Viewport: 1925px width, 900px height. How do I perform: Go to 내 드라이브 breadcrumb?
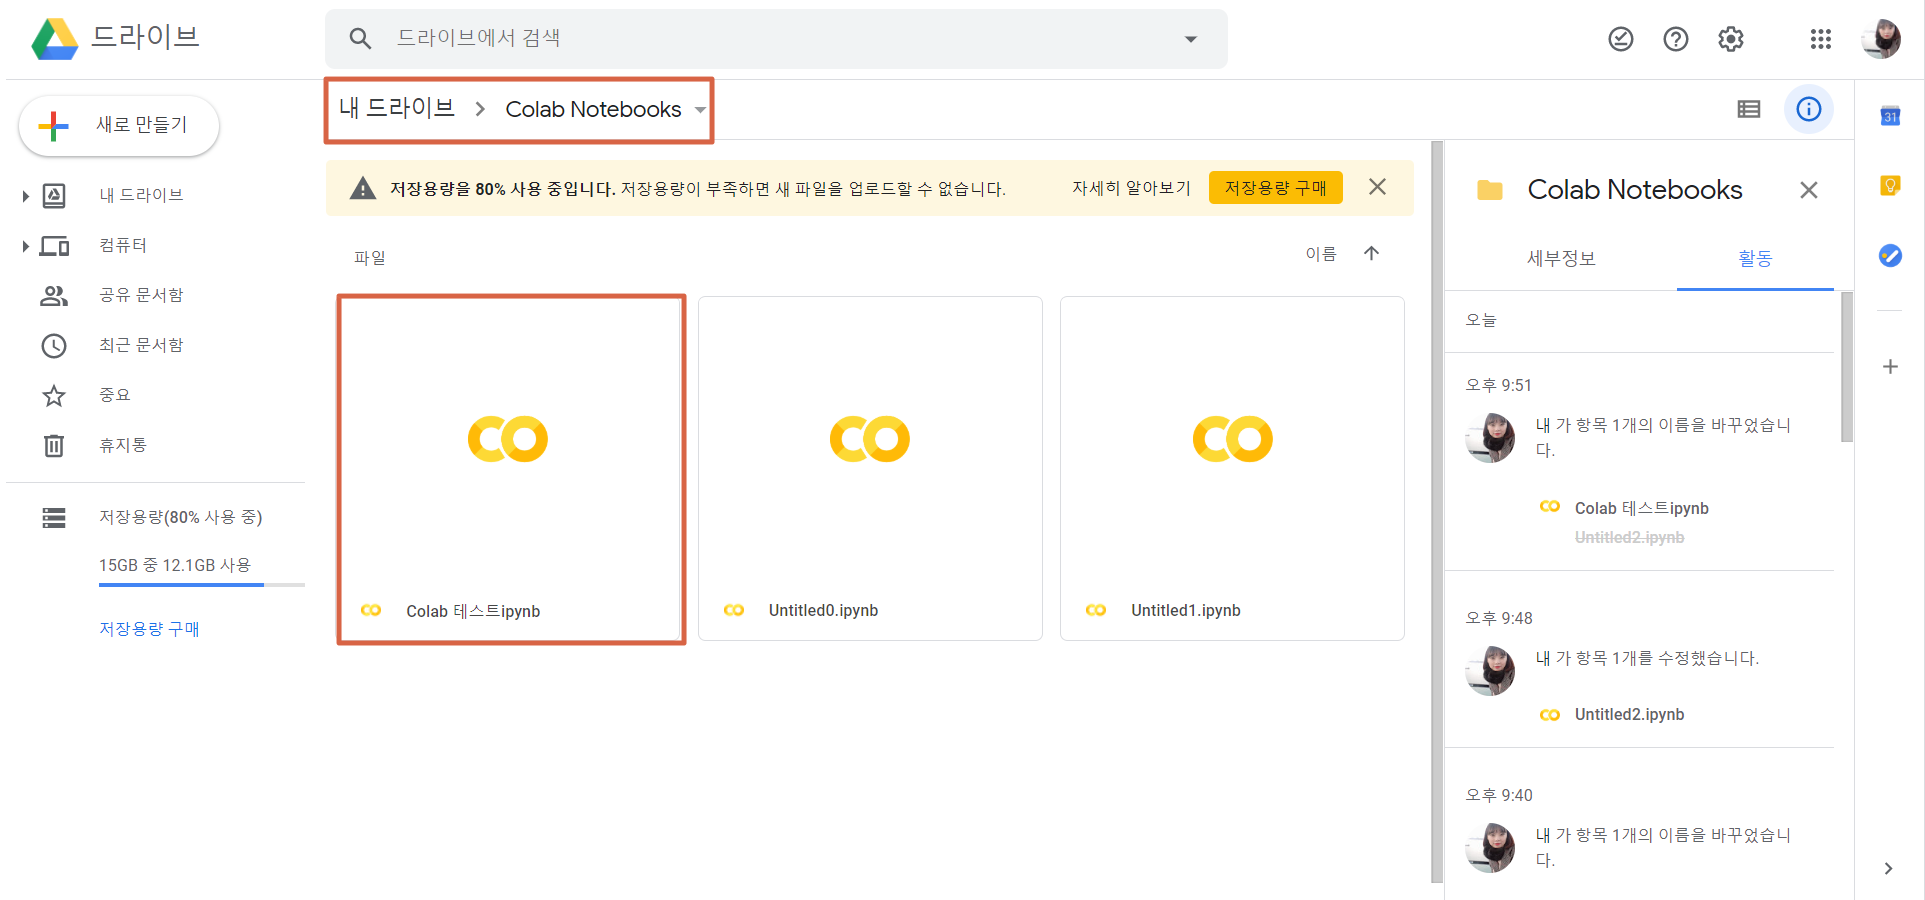click(x=397, y=108)
